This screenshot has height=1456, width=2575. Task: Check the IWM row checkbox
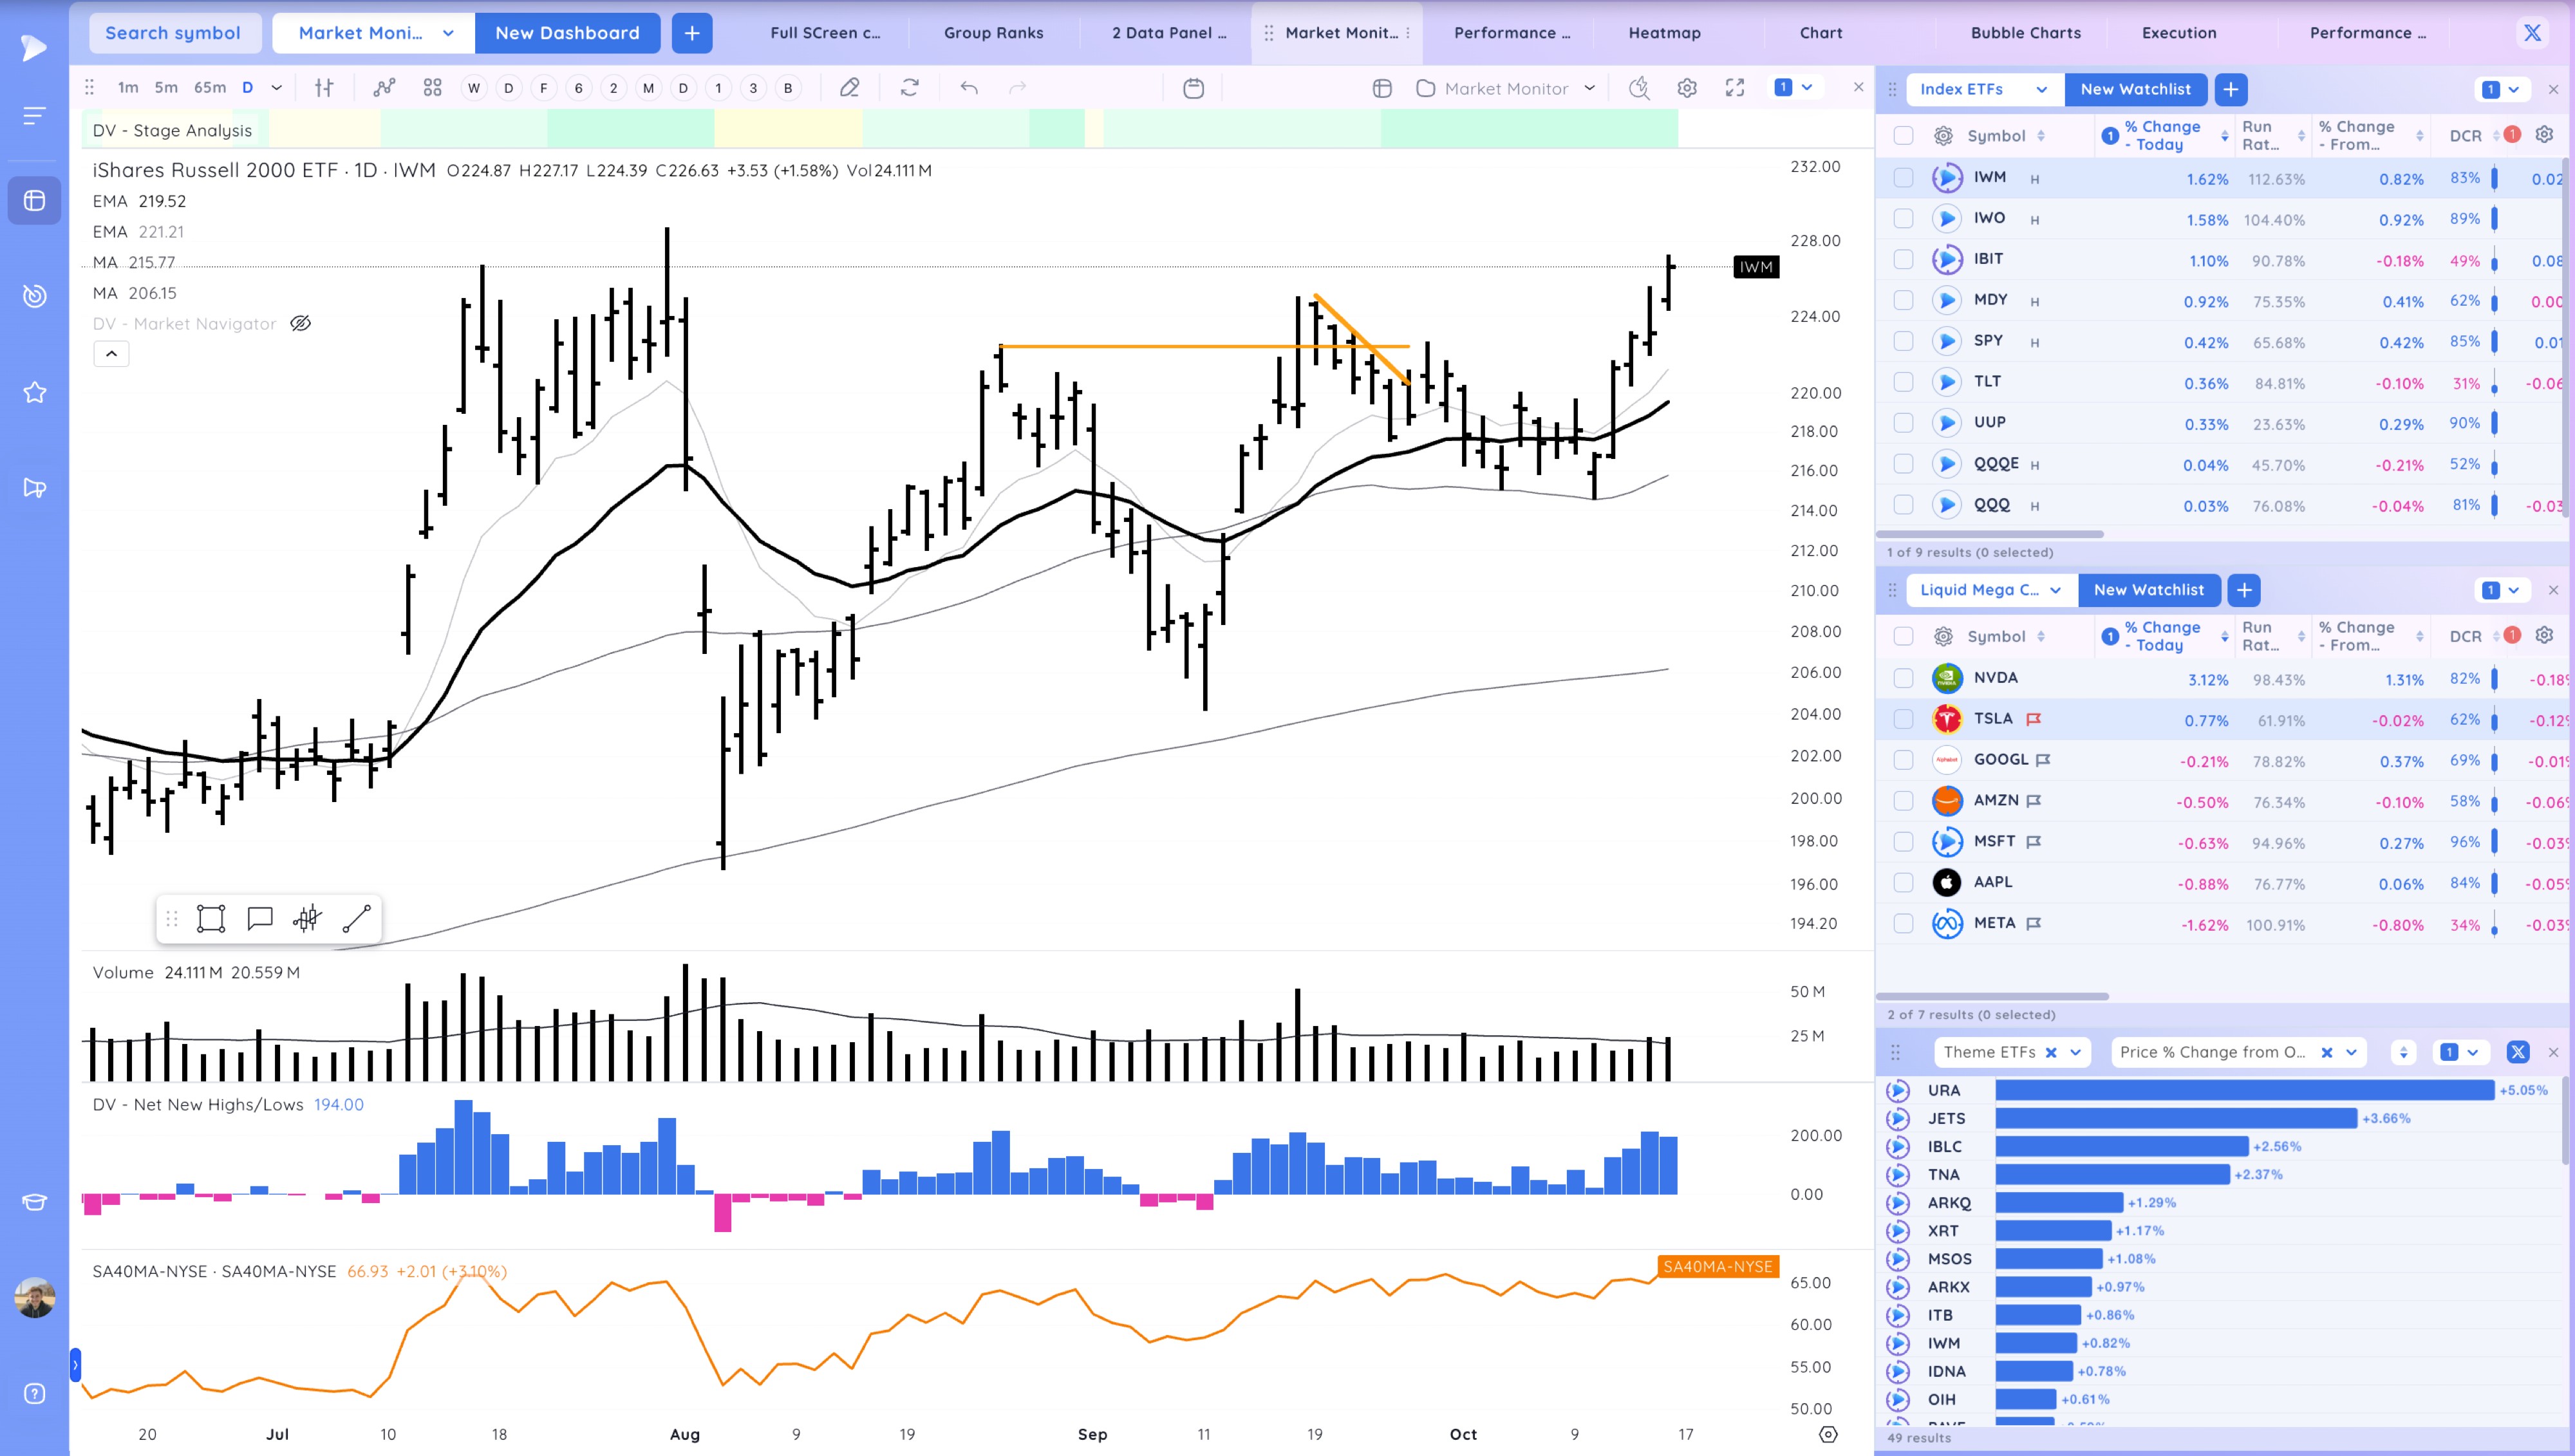1903,178
